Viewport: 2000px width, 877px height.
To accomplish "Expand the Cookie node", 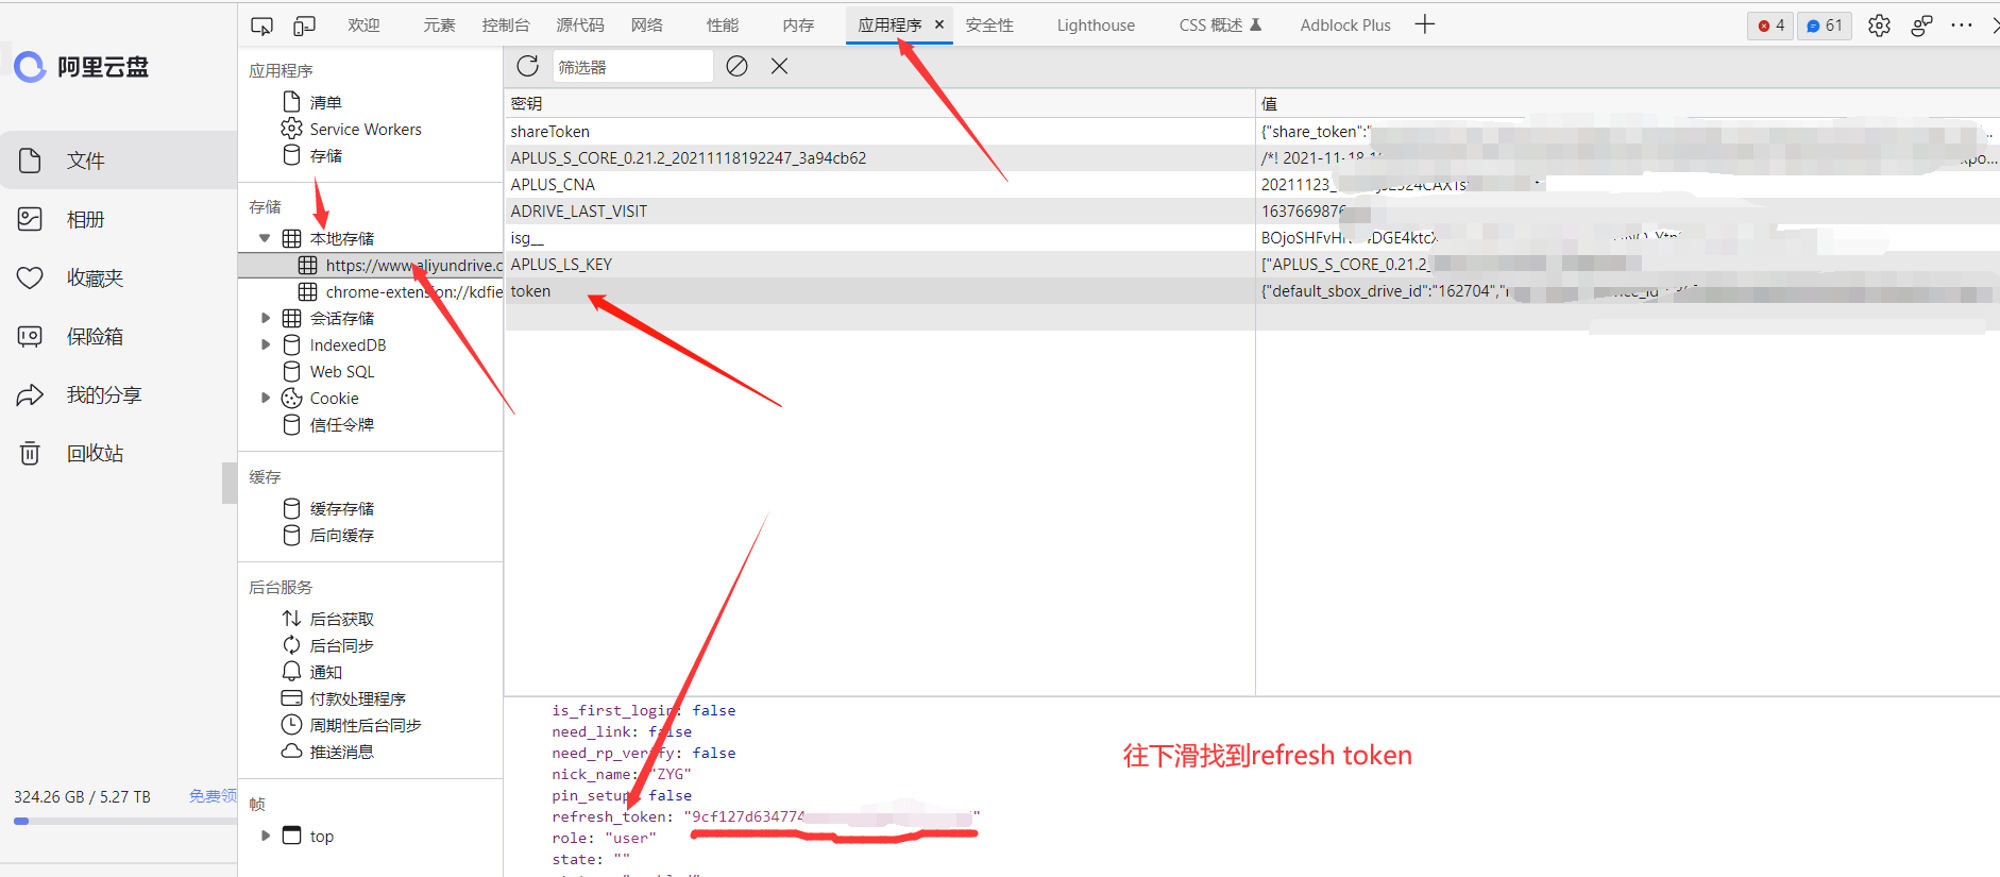I will tap(265, 398).
